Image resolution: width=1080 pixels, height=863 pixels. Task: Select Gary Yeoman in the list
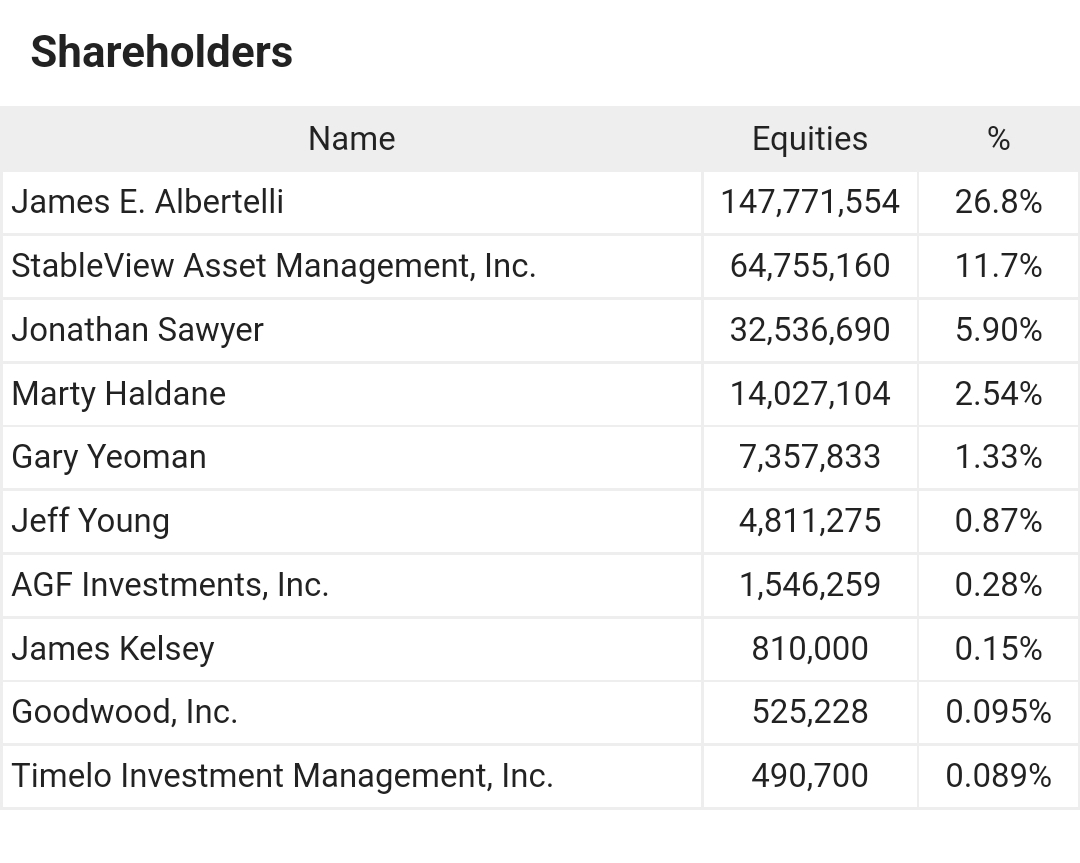(x=109, y=457)
